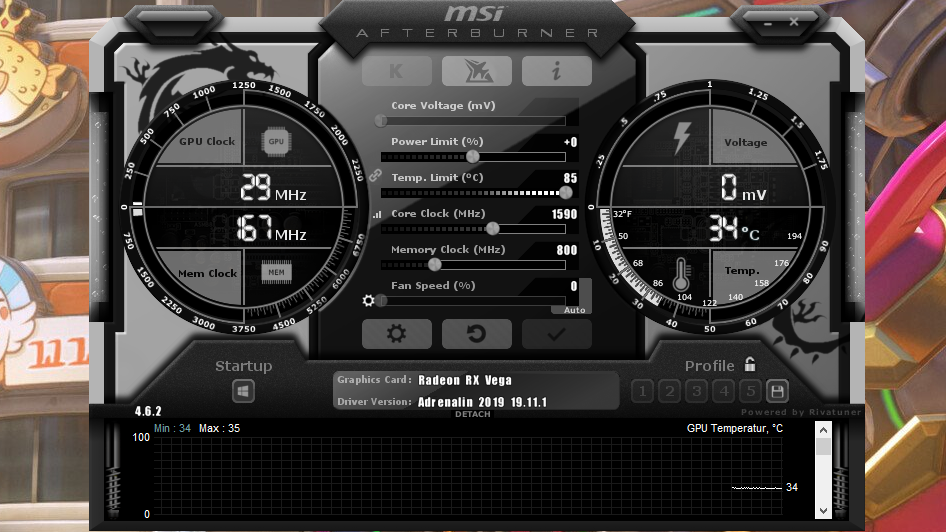The height and width of the screenshot is (532, 946).
Task: Open the core clock curve editor bars icon
Action: [x=377, y=214]
